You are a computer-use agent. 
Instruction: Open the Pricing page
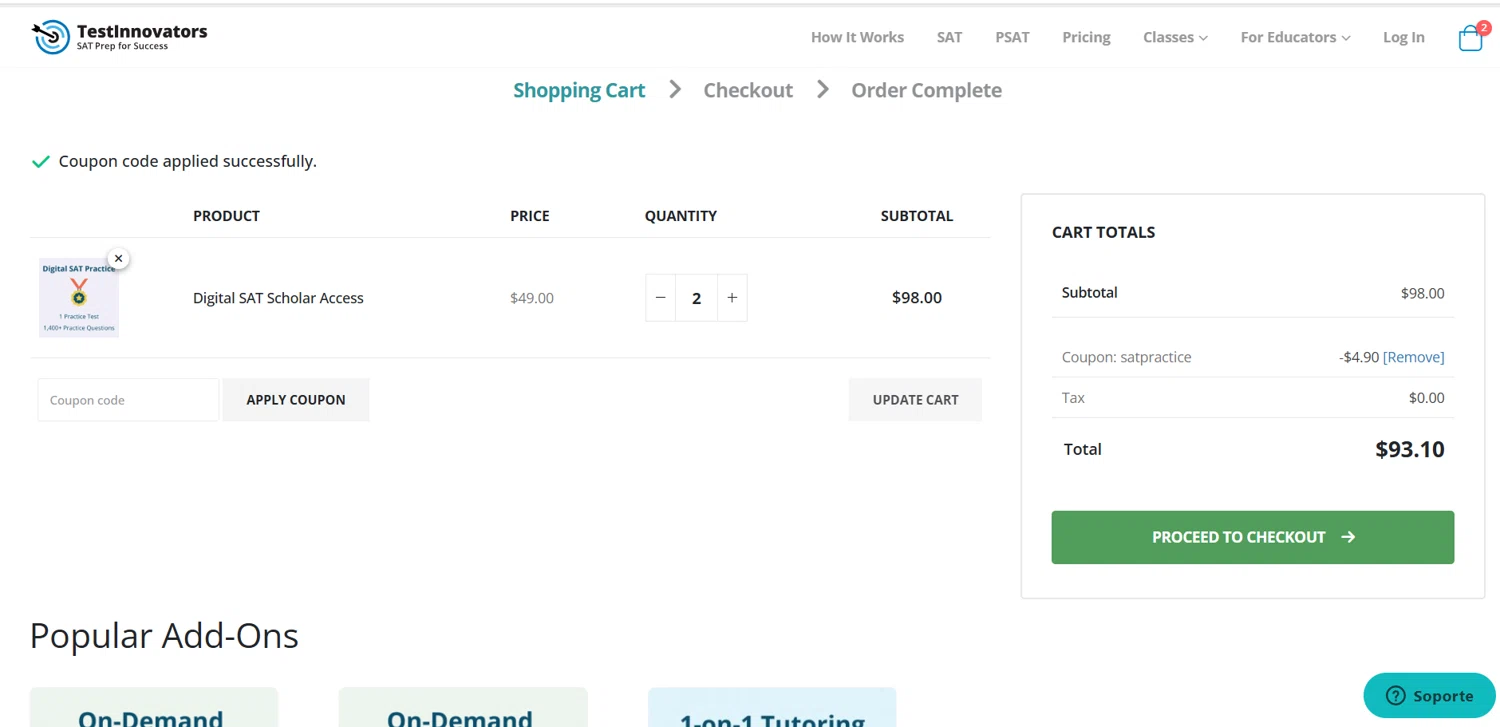point(1086,37)
